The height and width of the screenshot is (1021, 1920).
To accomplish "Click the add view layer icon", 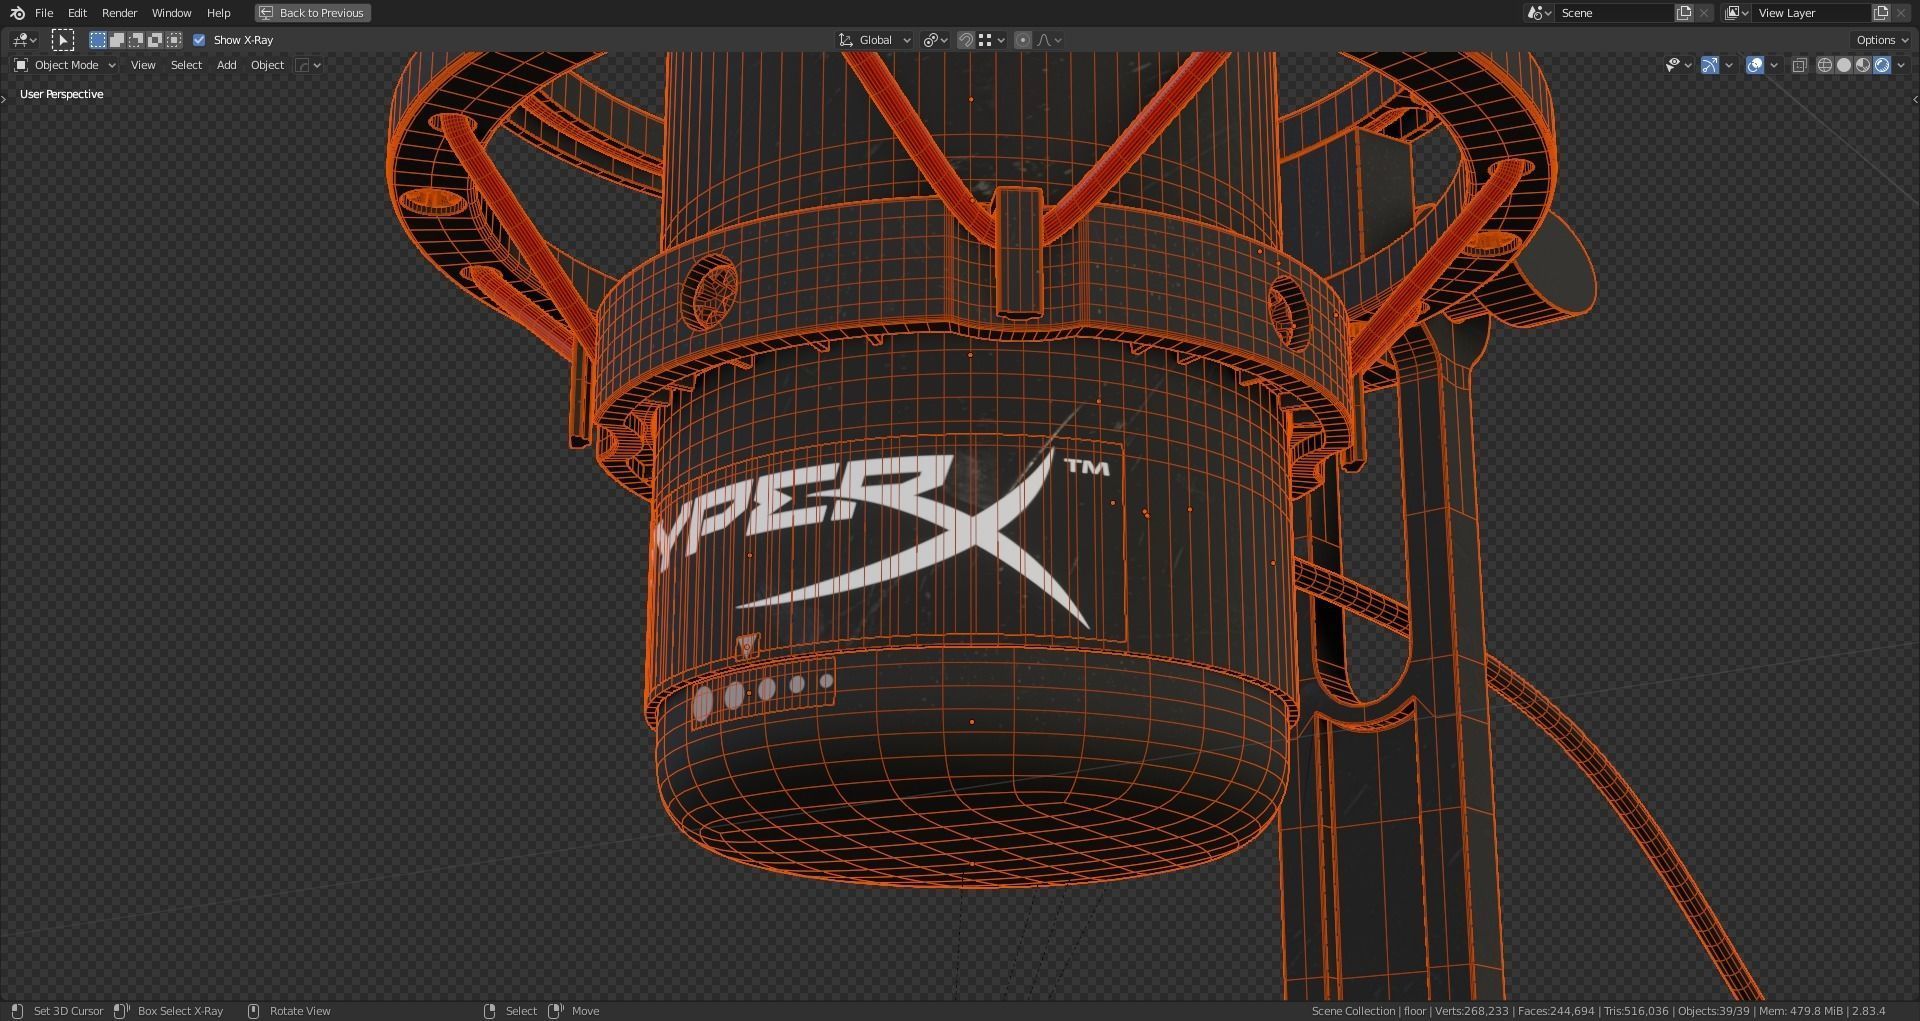I will click(1881, 13).
